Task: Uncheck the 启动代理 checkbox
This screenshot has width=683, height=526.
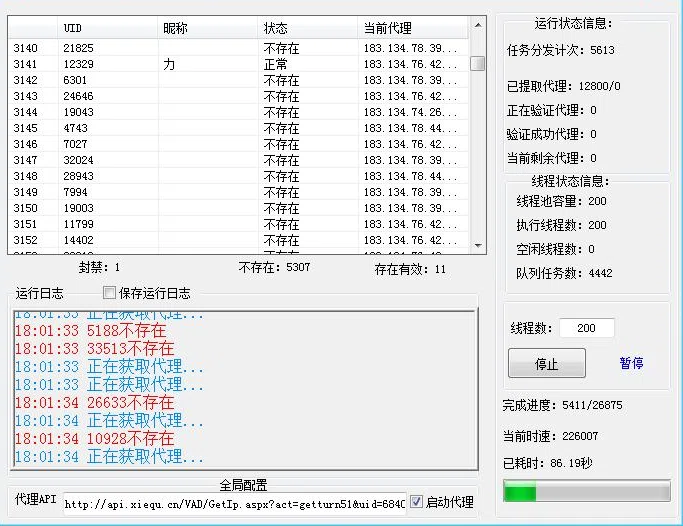Action: click(x=416, y=502)
